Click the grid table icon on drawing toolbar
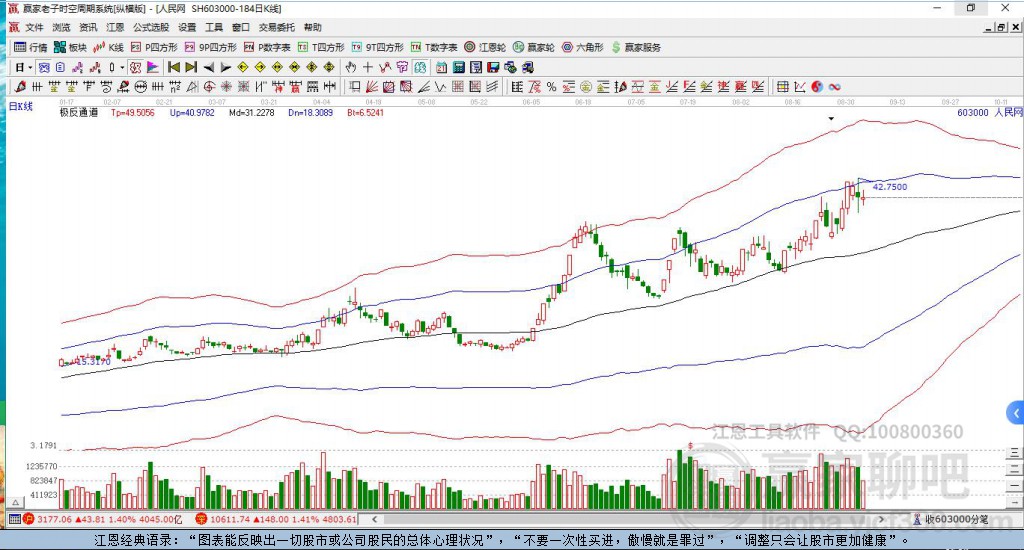Viewport: 1024px width, 550px height. click(782, 86)
